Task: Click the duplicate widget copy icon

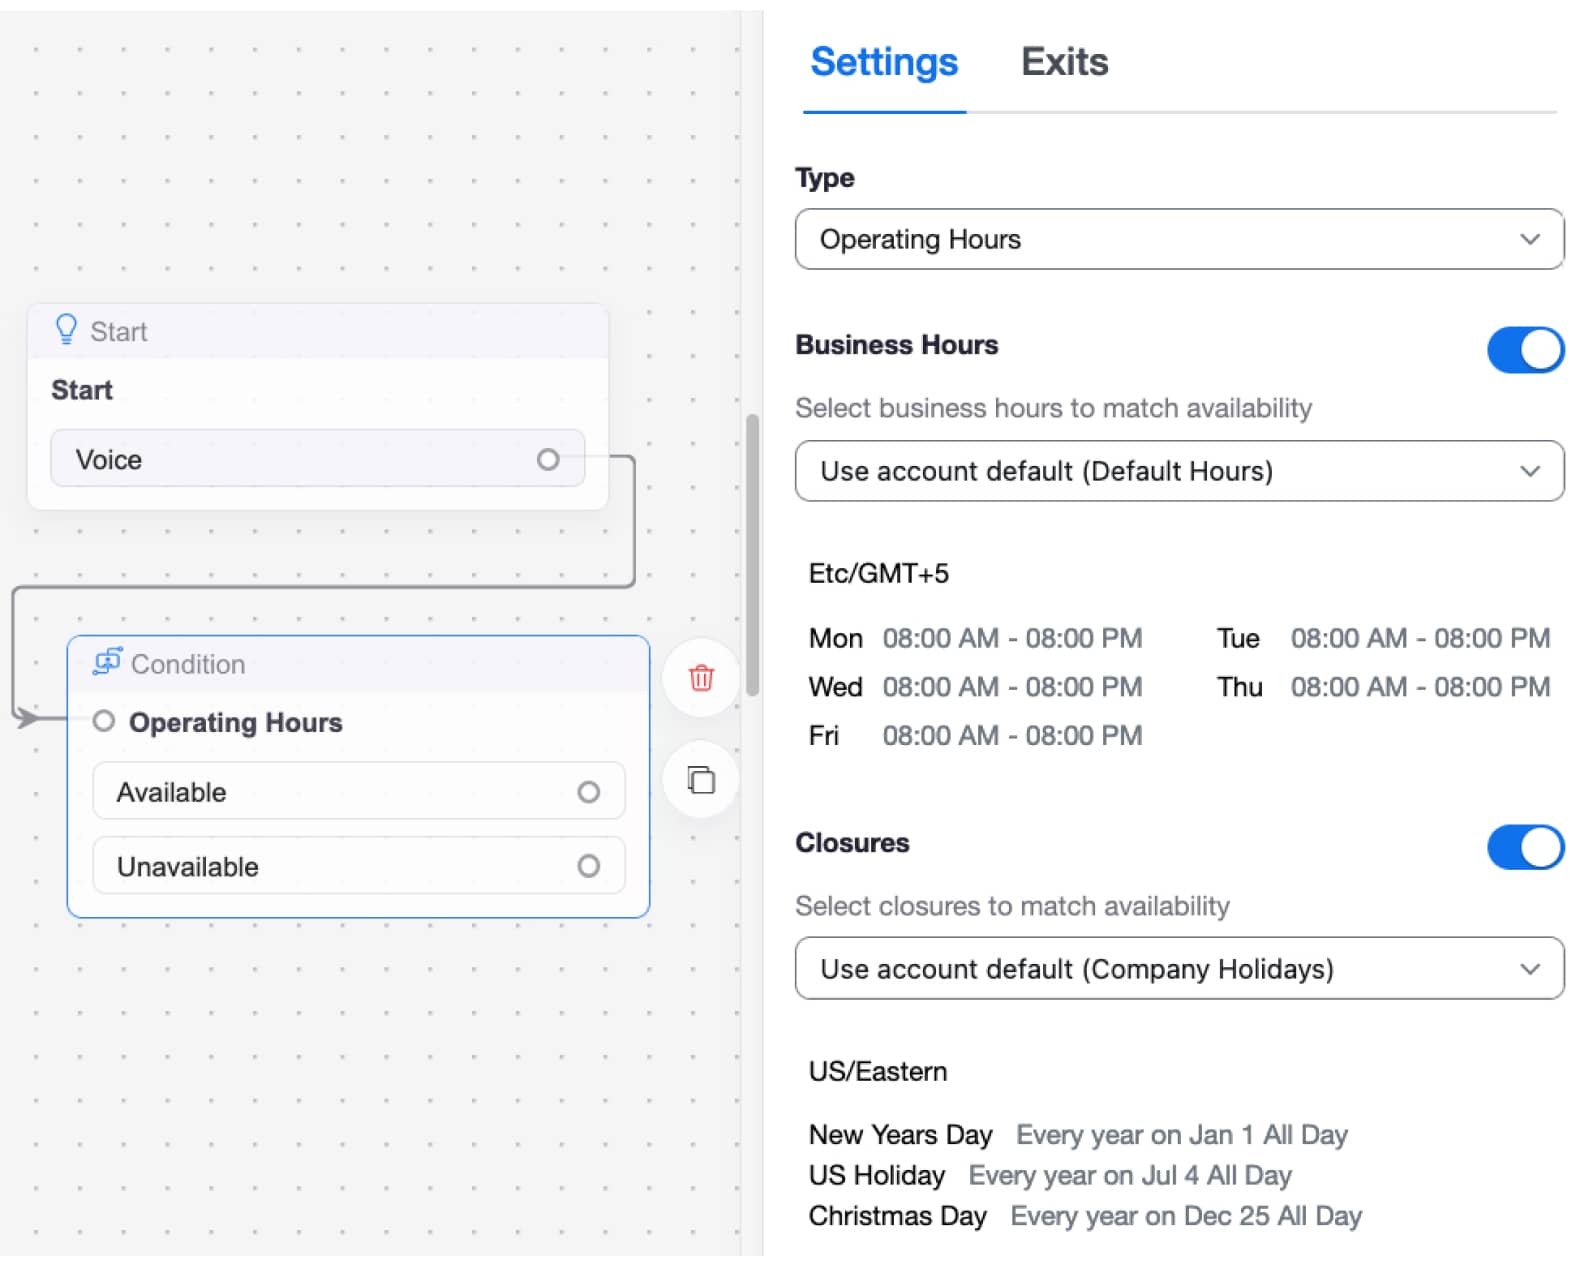Action: point(701,780)
